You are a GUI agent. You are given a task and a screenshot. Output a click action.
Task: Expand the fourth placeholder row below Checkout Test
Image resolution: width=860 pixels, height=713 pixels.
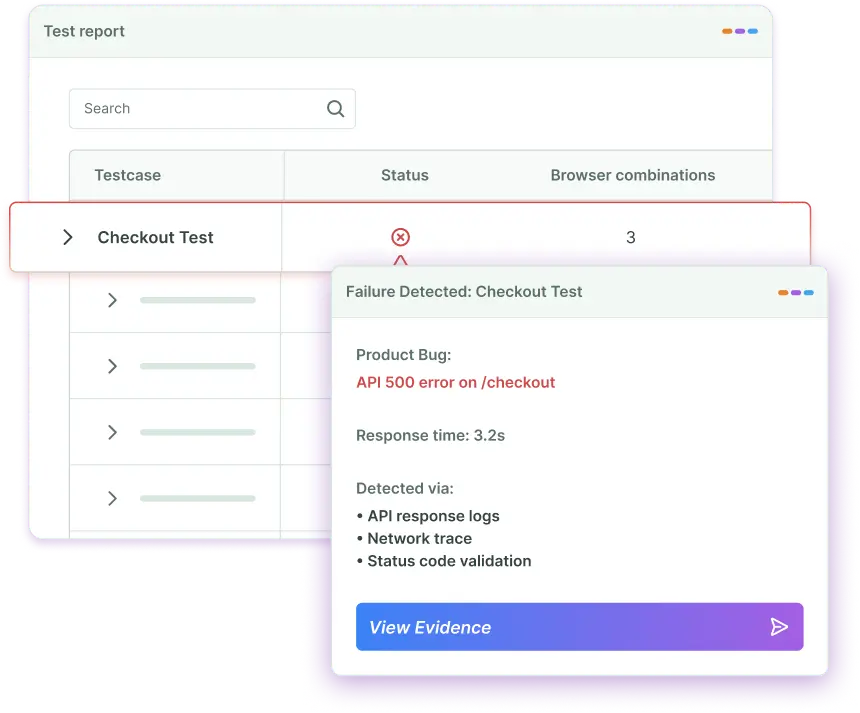pyautogui.click(x=112, y=498)
